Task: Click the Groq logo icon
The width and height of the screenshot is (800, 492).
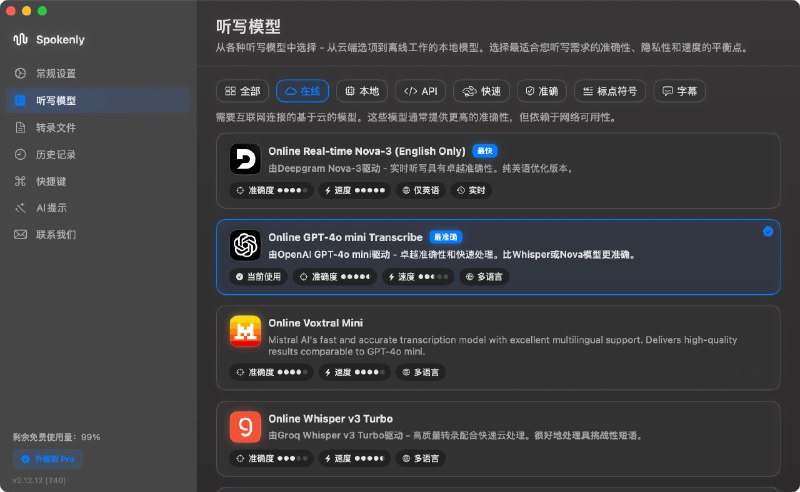Action: pos(245,427)
